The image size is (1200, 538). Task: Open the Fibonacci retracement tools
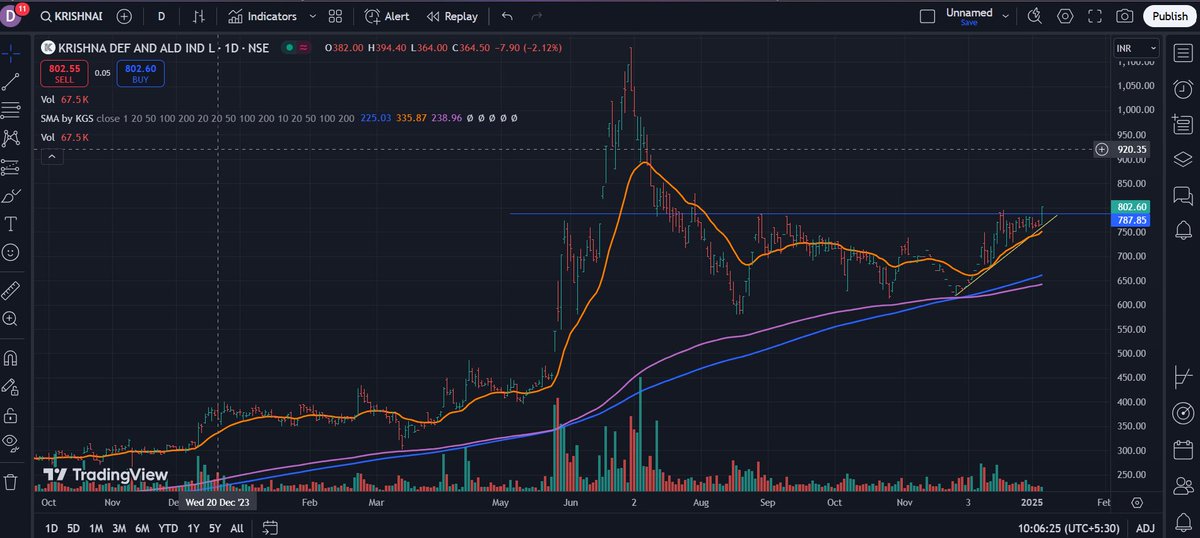click(11, 109)
